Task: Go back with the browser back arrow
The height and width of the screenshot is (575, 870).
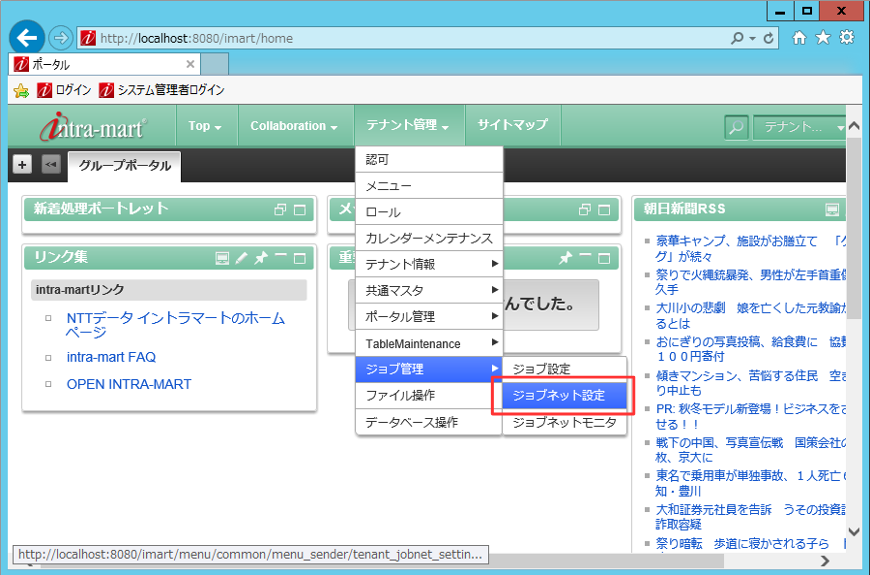Action: coord(27,38)
